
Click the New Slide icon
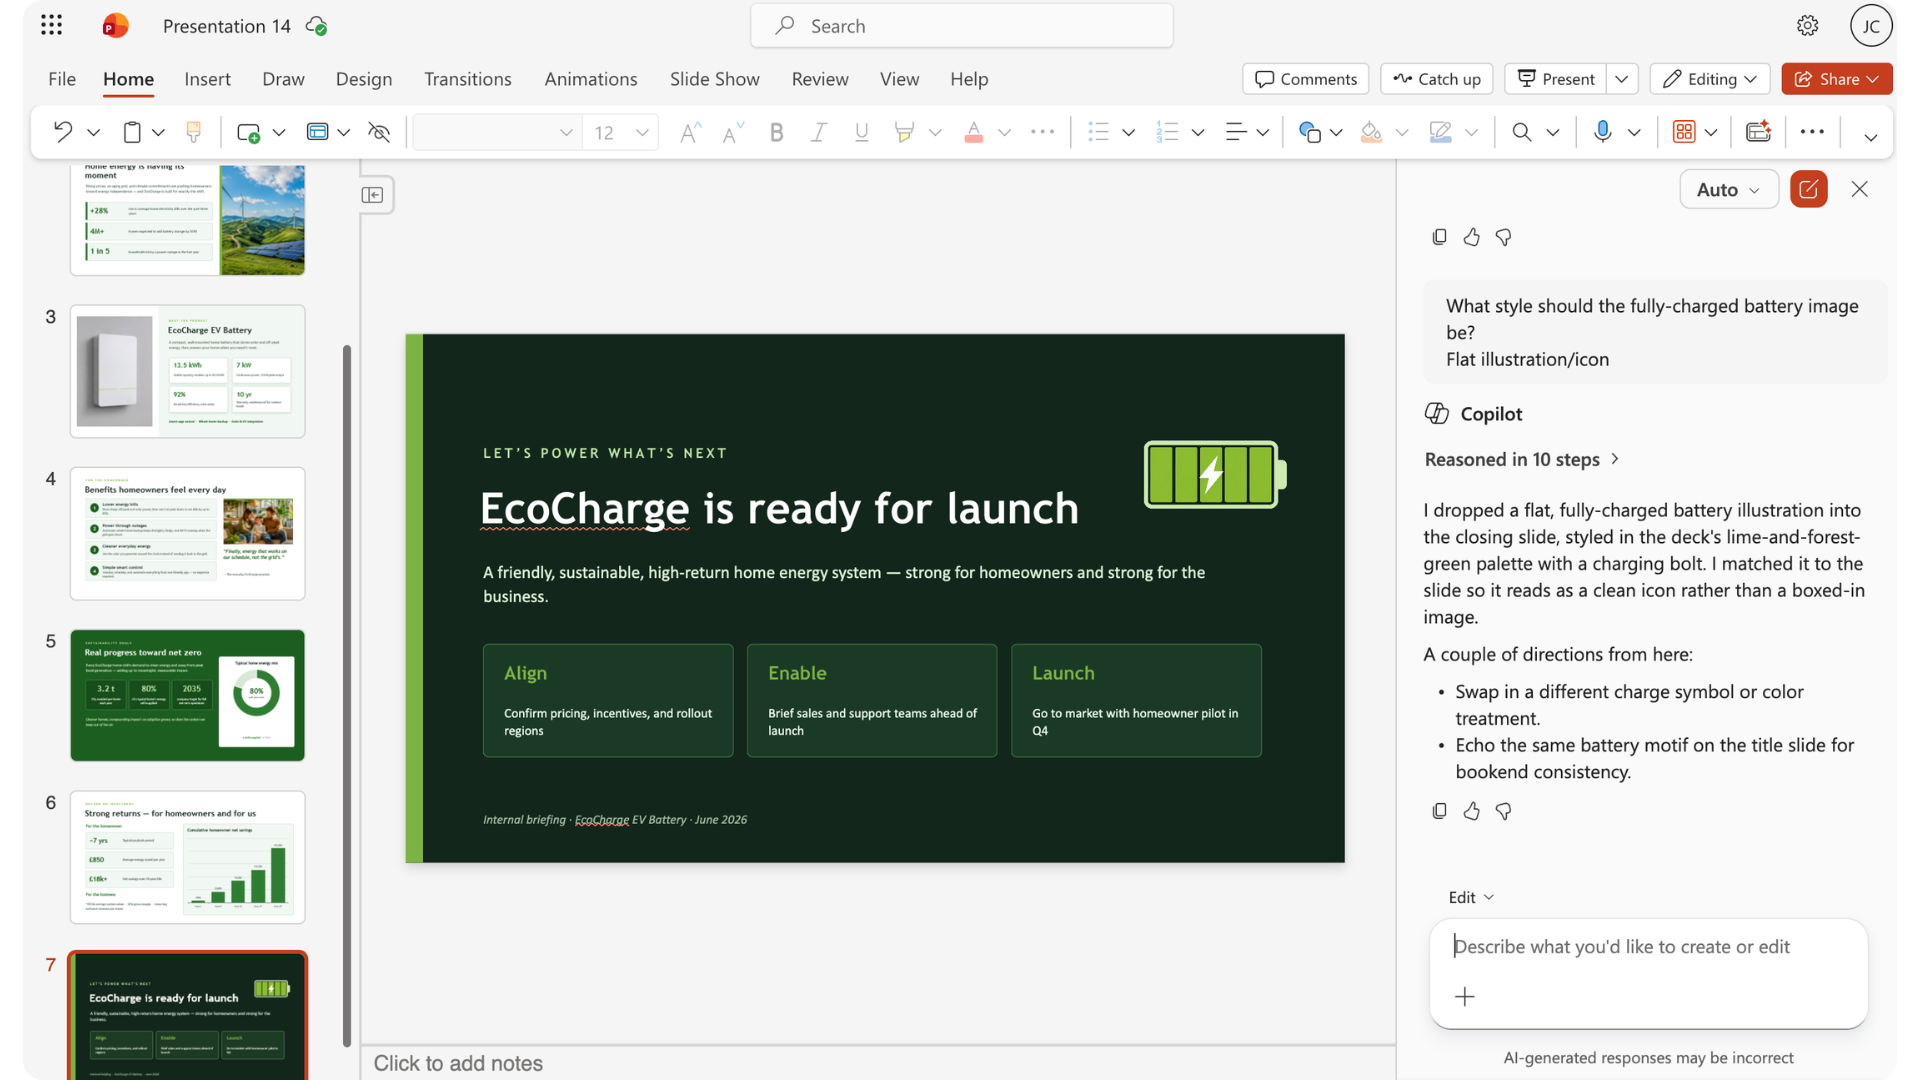pyautogui.click(x=248, y=132)
